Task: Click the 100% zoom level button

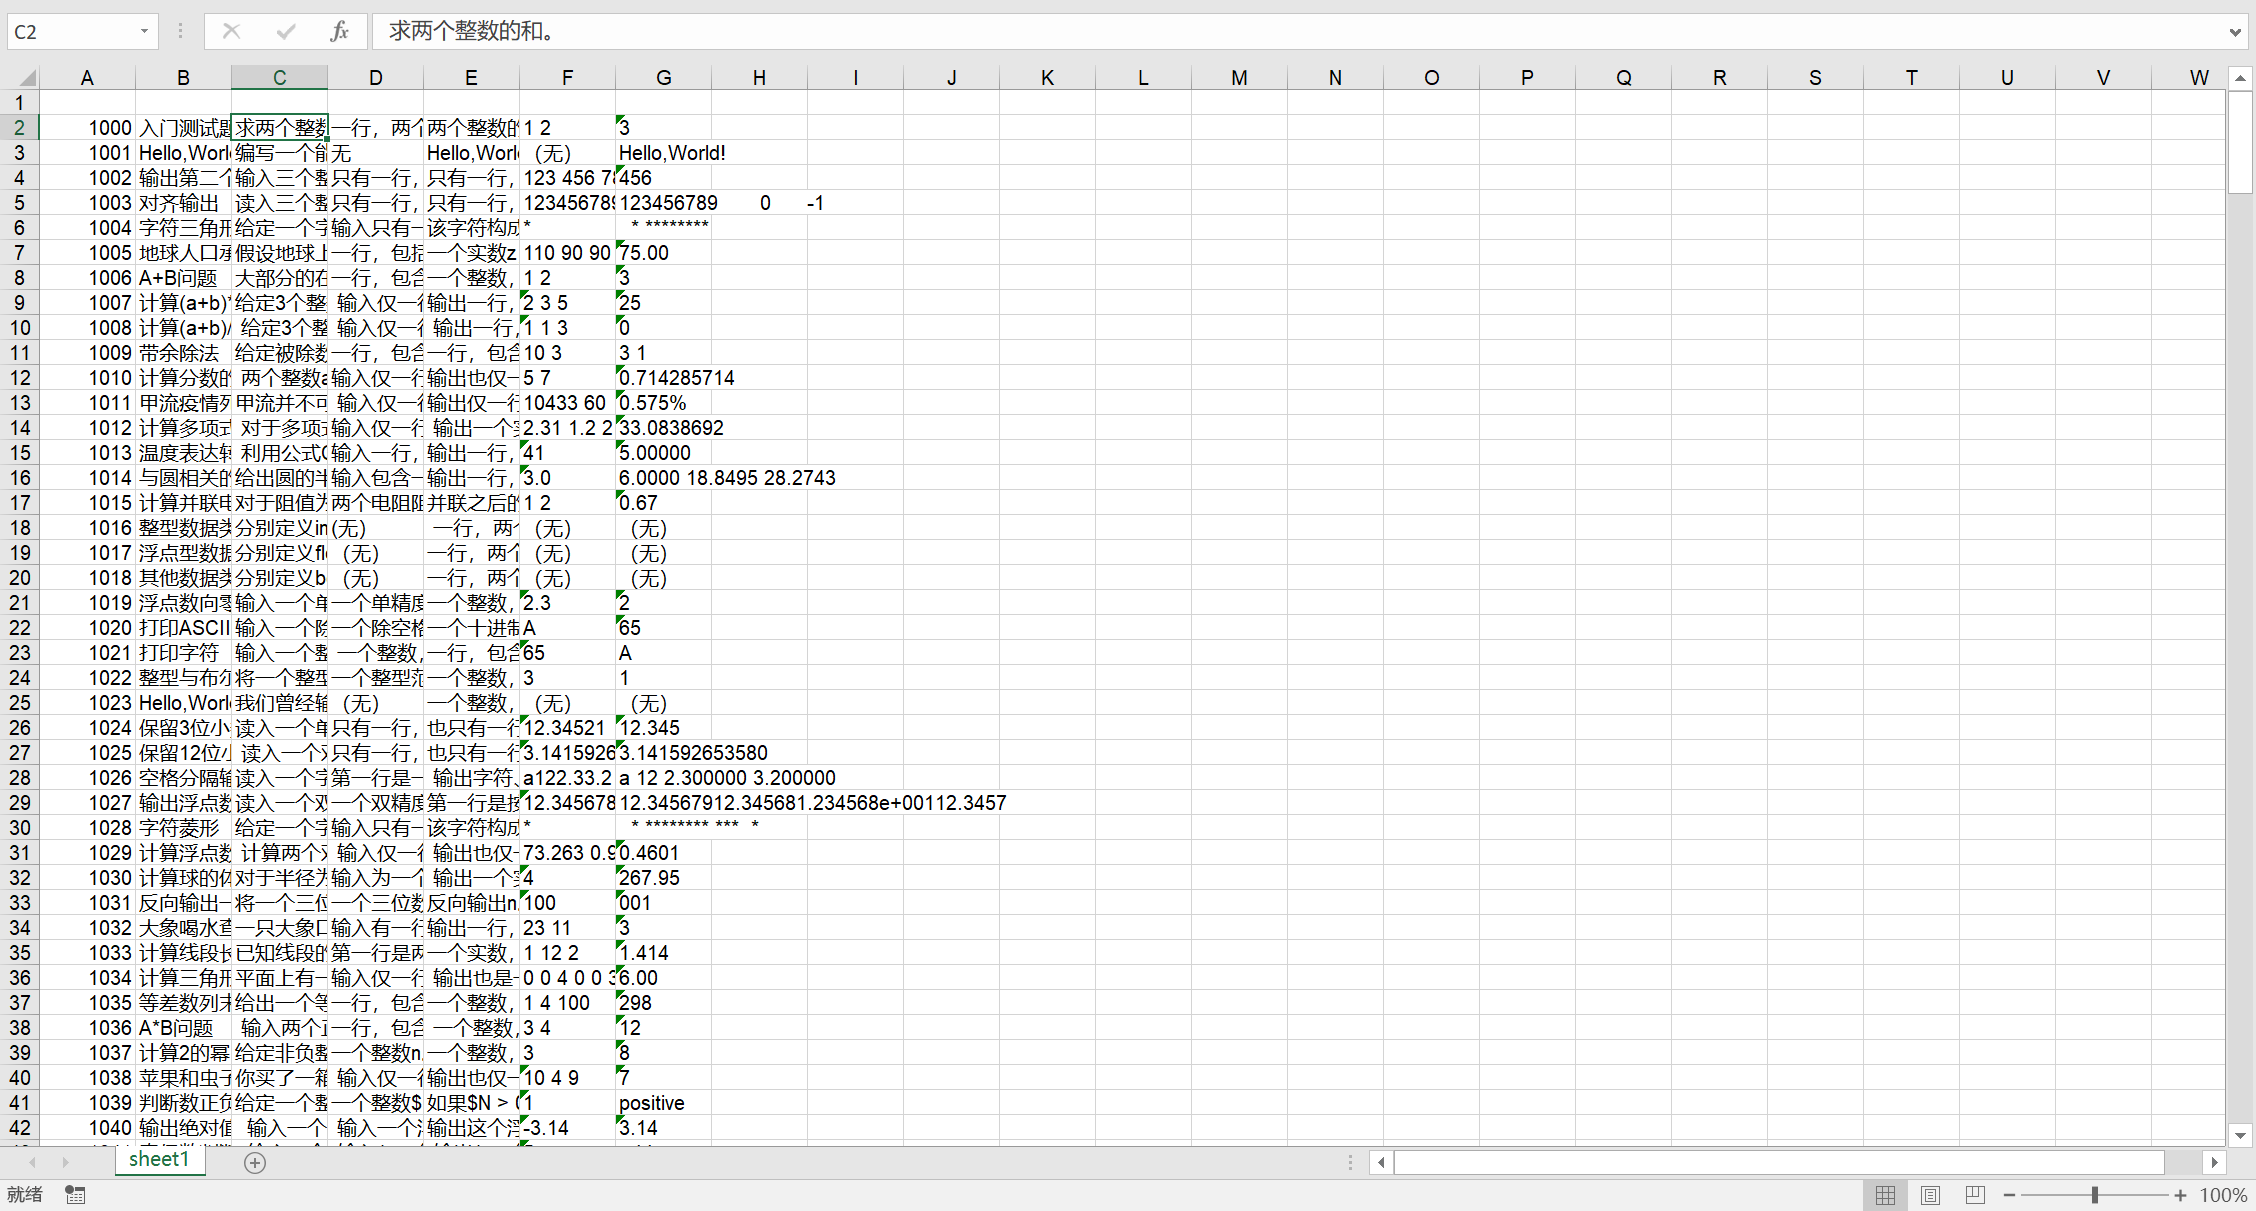Action: point(2223,1195)
